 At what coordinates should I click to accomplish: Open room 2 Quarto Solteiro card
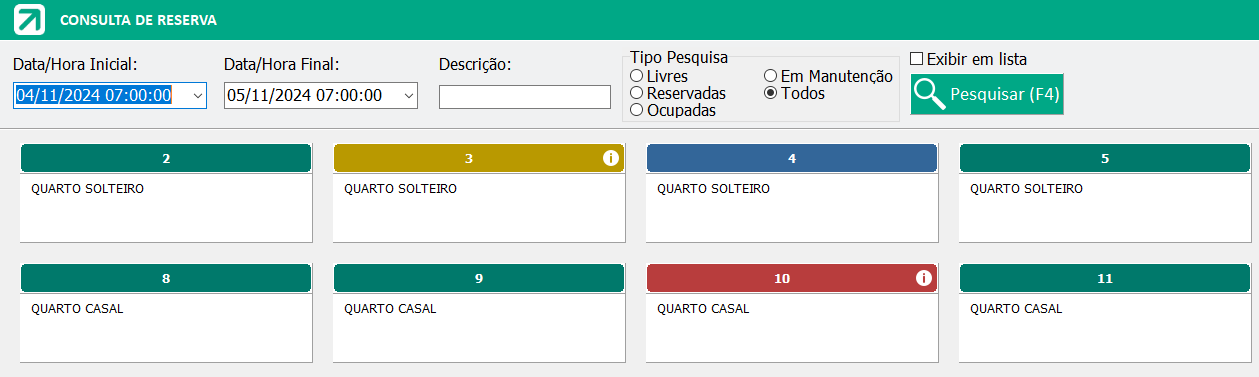pos(166,208)
